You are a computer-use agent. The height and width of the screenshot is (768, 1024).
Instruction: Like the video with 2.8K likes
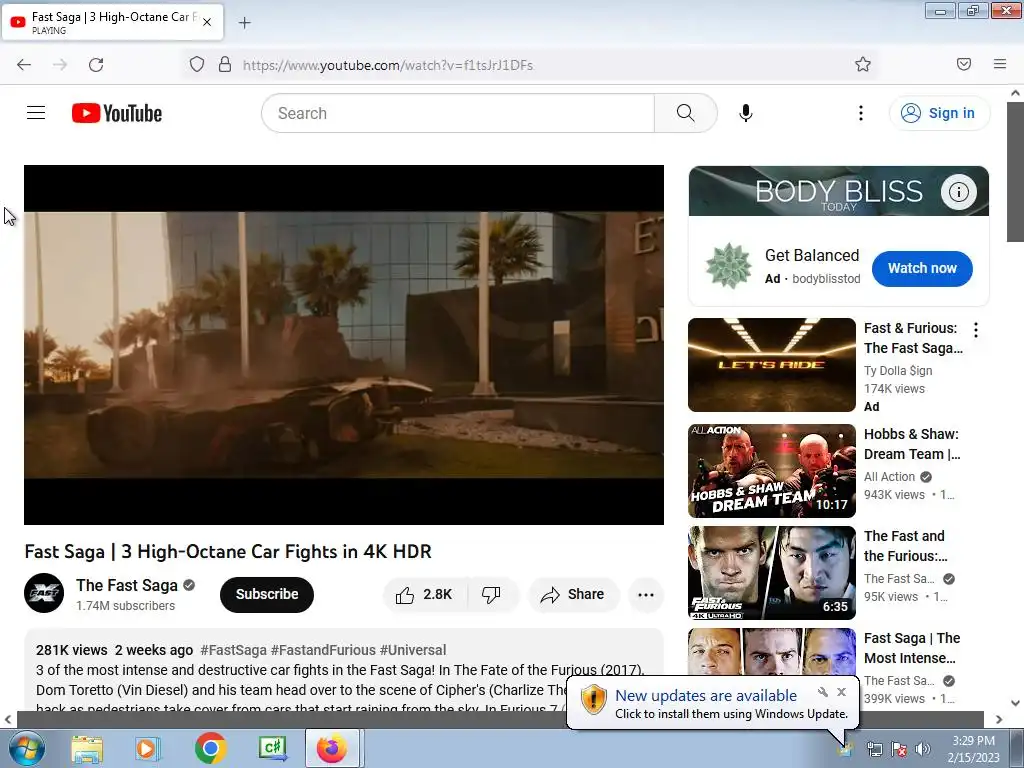424,594
